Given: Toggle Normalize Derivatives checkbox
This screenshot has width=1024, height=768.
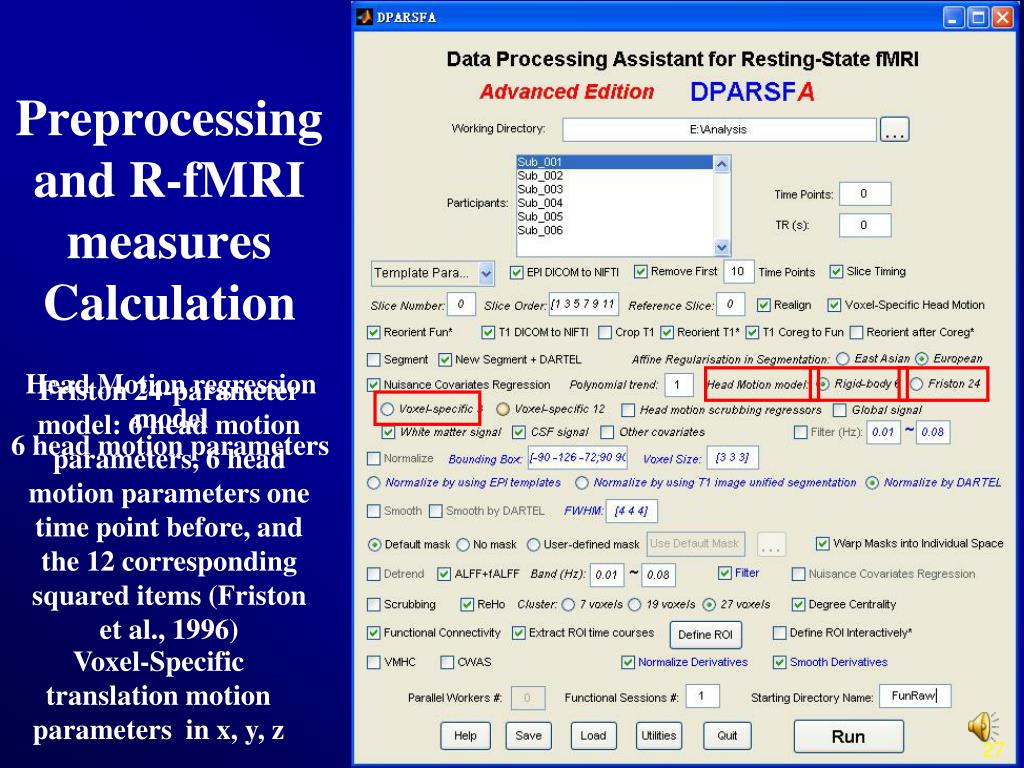Looking at the screenshot, I should coord(628,663).
